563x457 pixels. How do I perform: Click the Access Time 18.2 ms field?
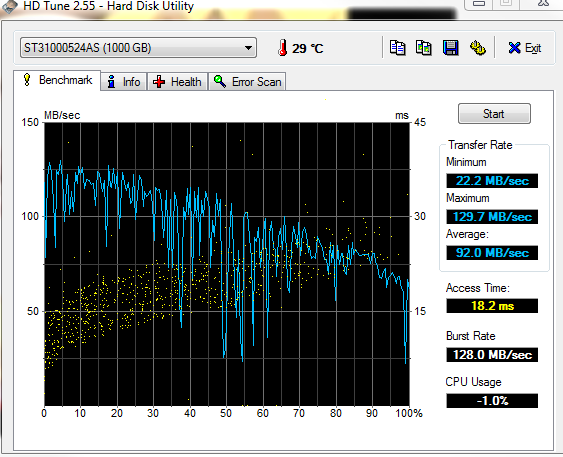click(492, 306)
